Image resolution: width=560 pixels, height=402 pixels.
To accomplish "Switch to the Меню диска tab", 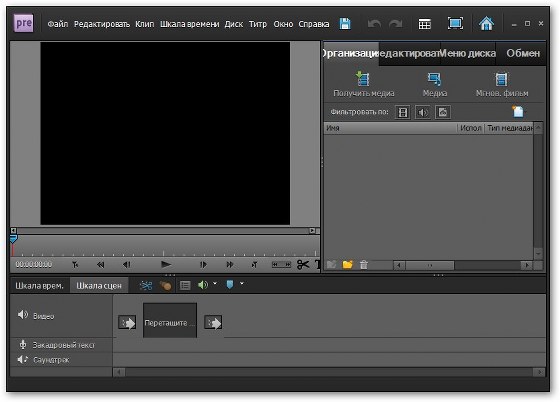I will pos(468,53).
